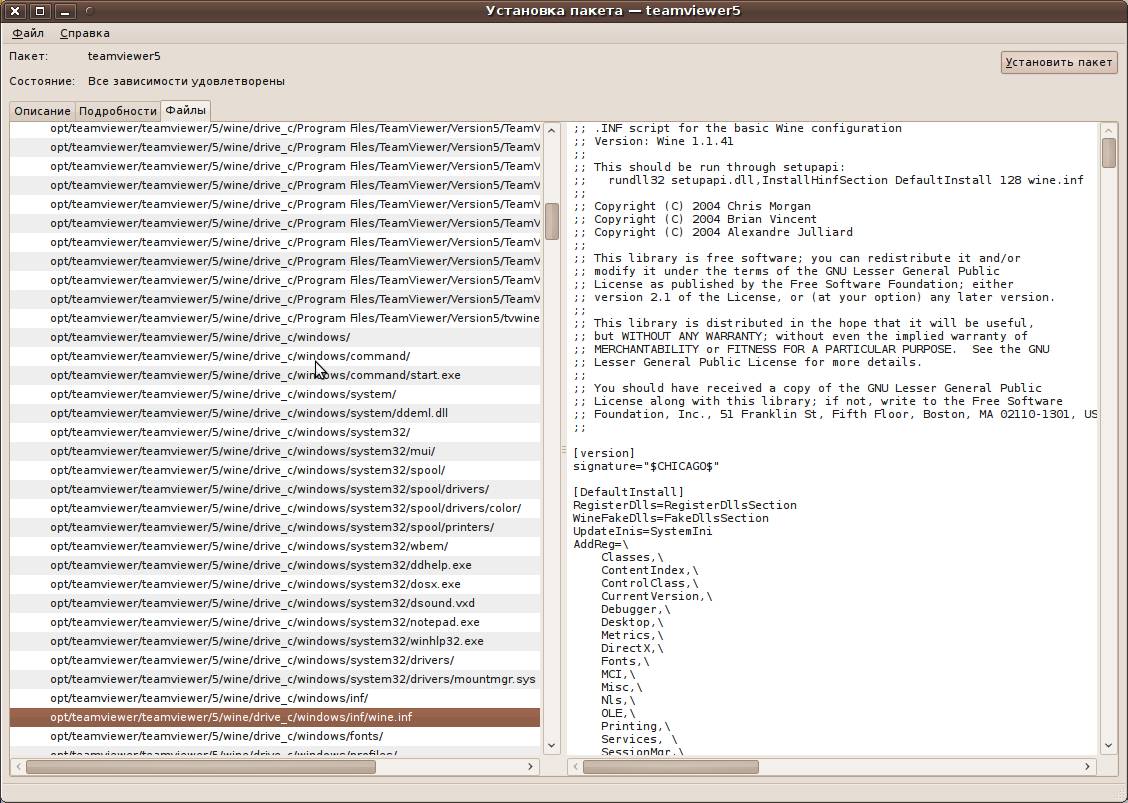Select the windows/system/ row
The width and height of the screenshot is (1128, 803).
275,394
